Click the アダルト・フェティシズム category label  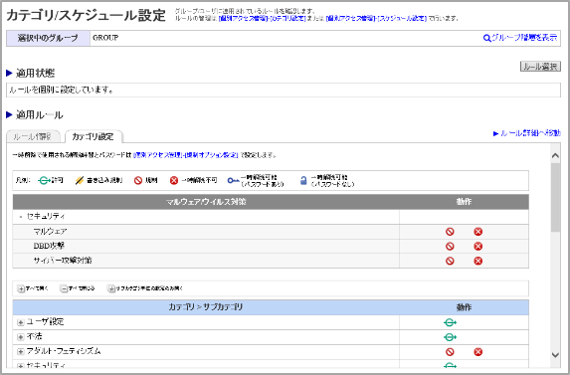pos(64,351)
